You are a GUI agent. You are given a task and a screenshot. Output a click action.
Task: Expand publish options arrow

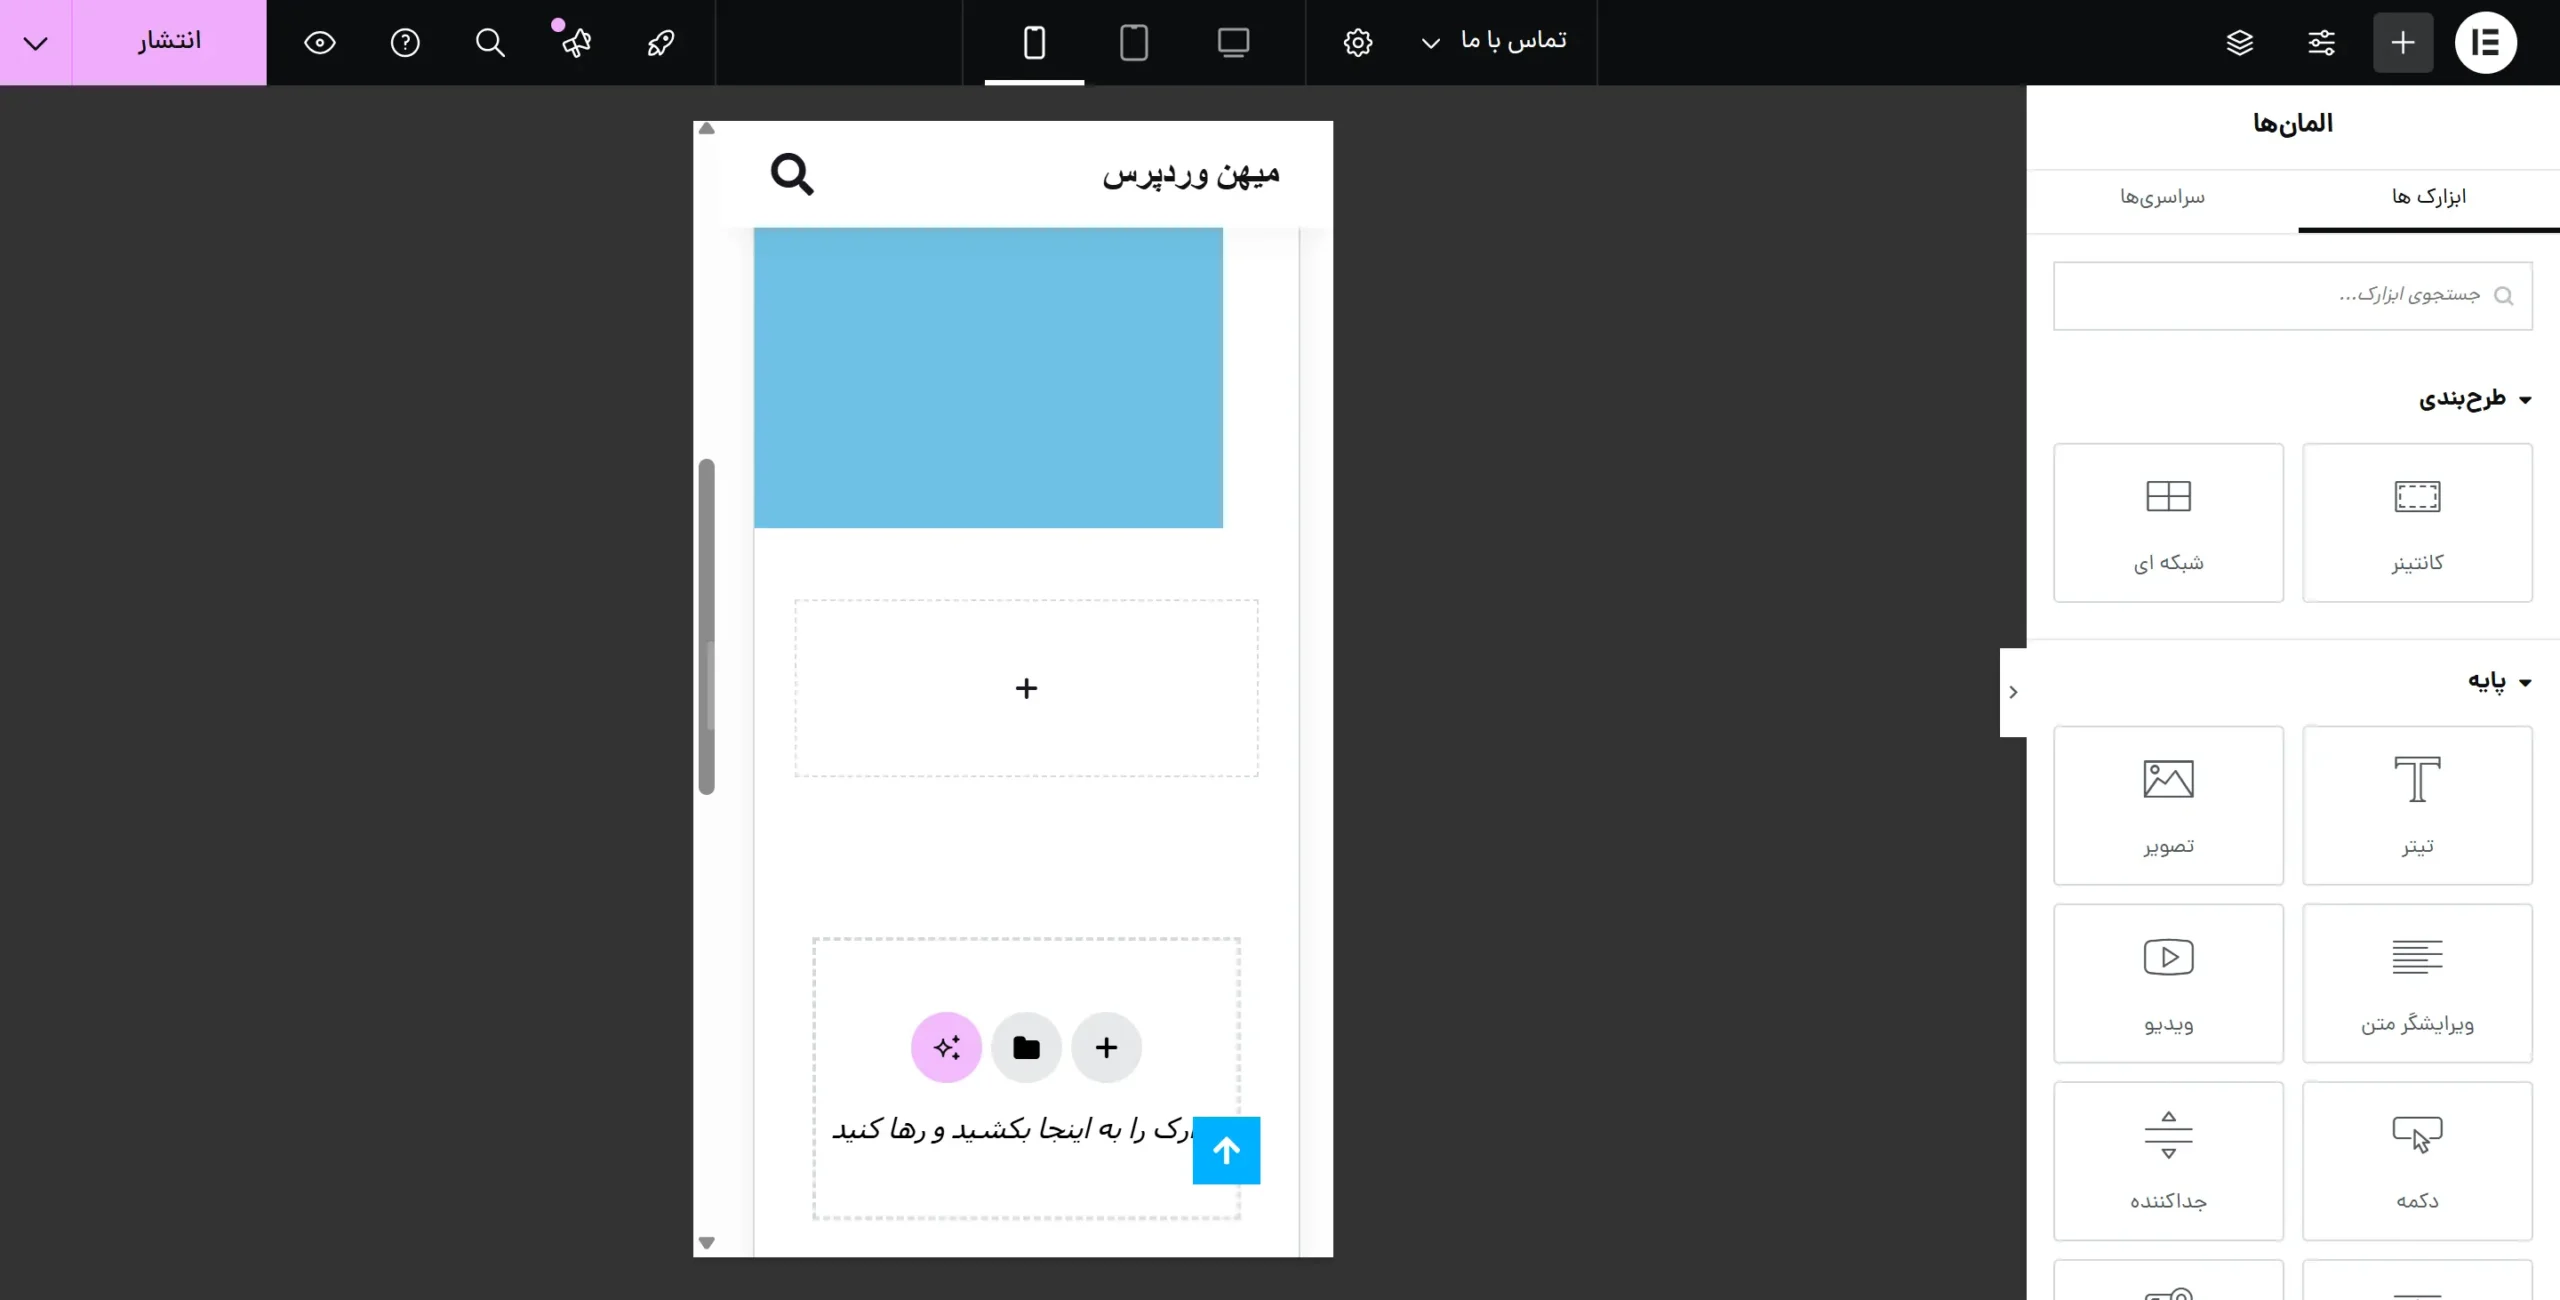(x=36, y=42)
